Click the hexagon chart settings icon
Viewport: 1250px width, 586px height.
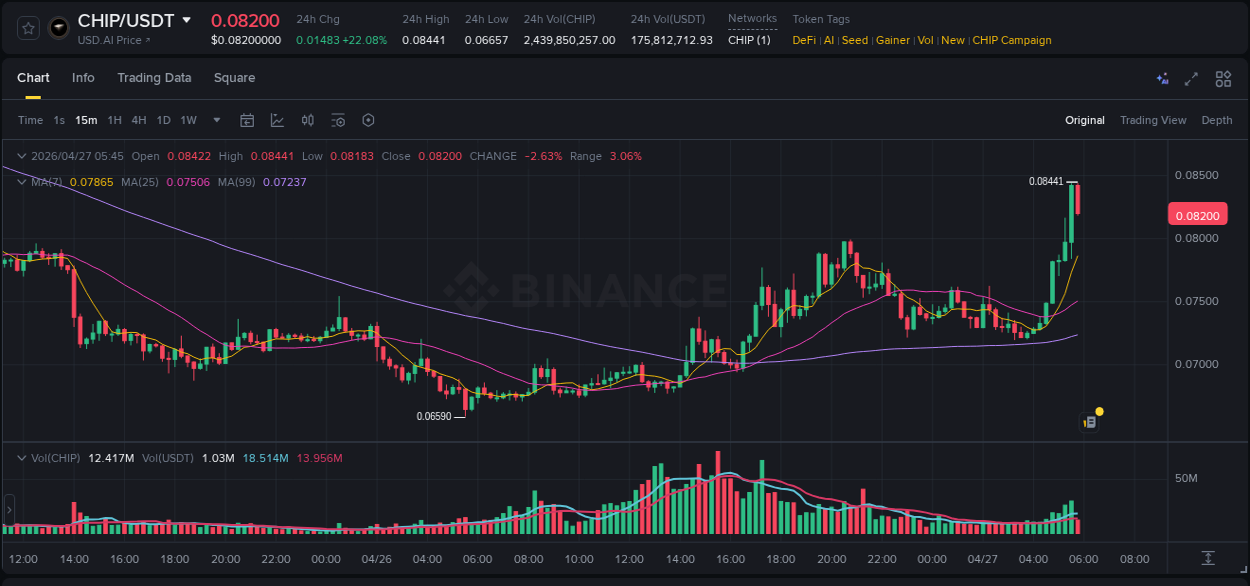tap(368, 120)
